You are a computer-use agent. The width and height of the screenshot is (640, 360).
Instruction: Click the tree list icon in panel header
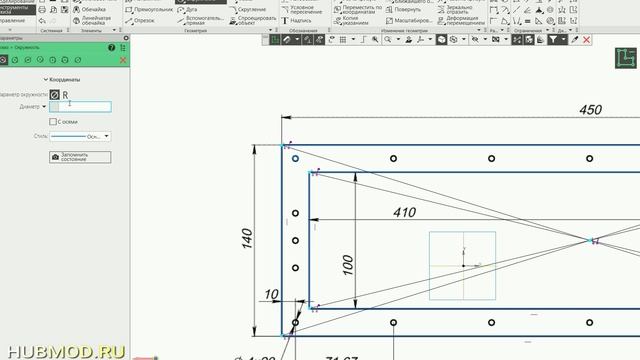click(x=123, y=48)
